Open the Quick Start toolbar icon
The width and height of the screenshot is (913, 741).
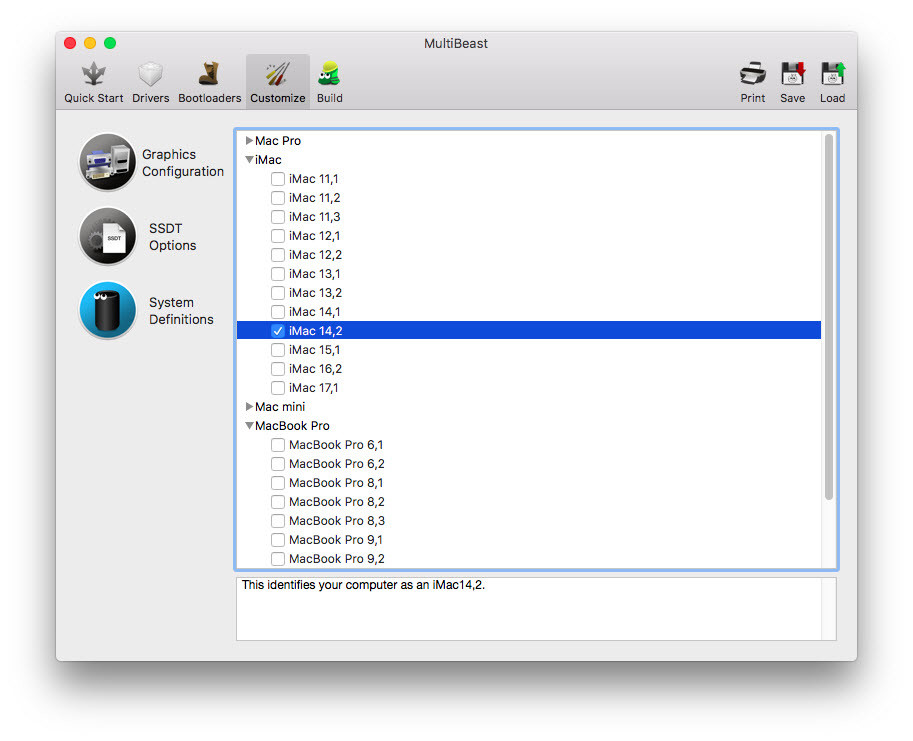point(93,75)
